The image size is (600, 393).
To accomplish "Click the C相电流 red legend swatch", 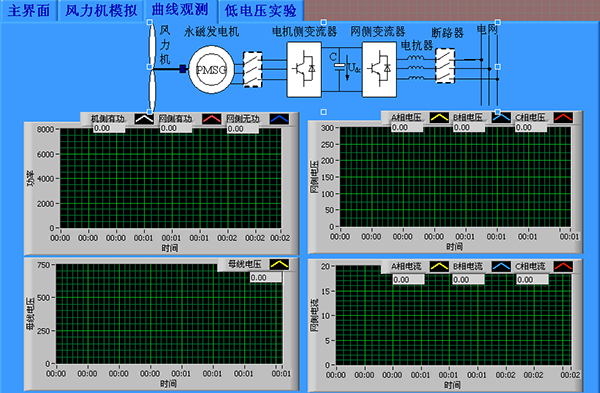I will (563, 266).
